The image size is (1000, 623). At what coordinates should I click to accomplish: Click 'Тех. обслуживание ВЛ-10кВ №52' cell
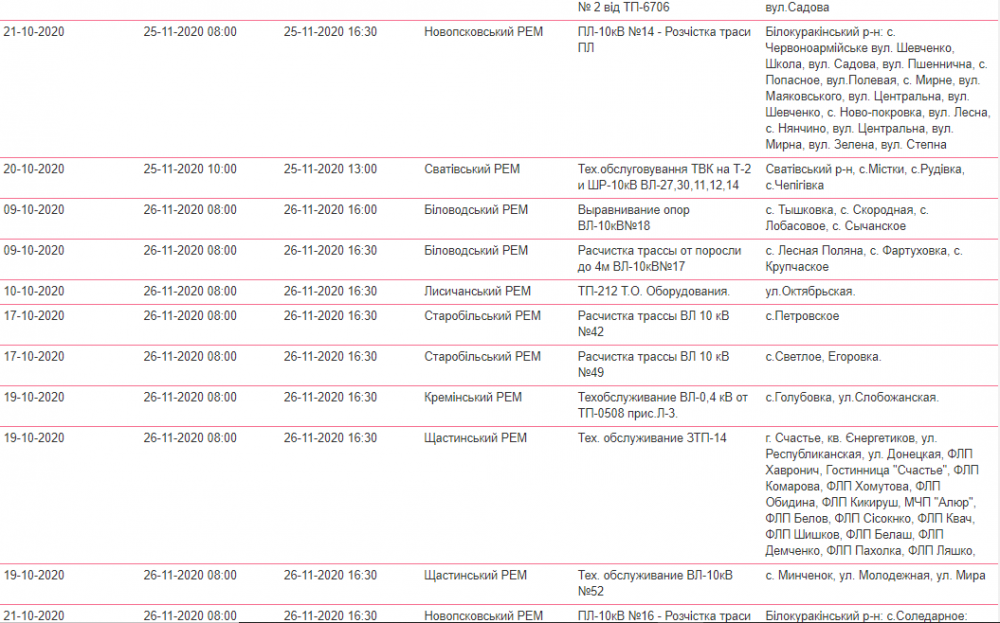[x=655, y=583]
